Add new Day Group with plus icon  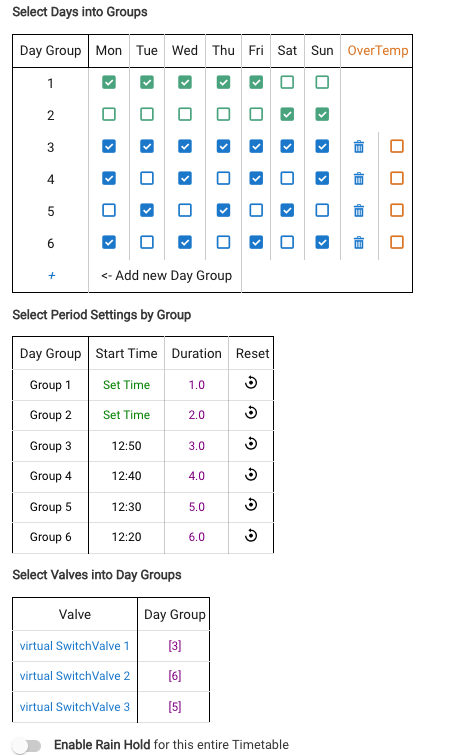51,275
